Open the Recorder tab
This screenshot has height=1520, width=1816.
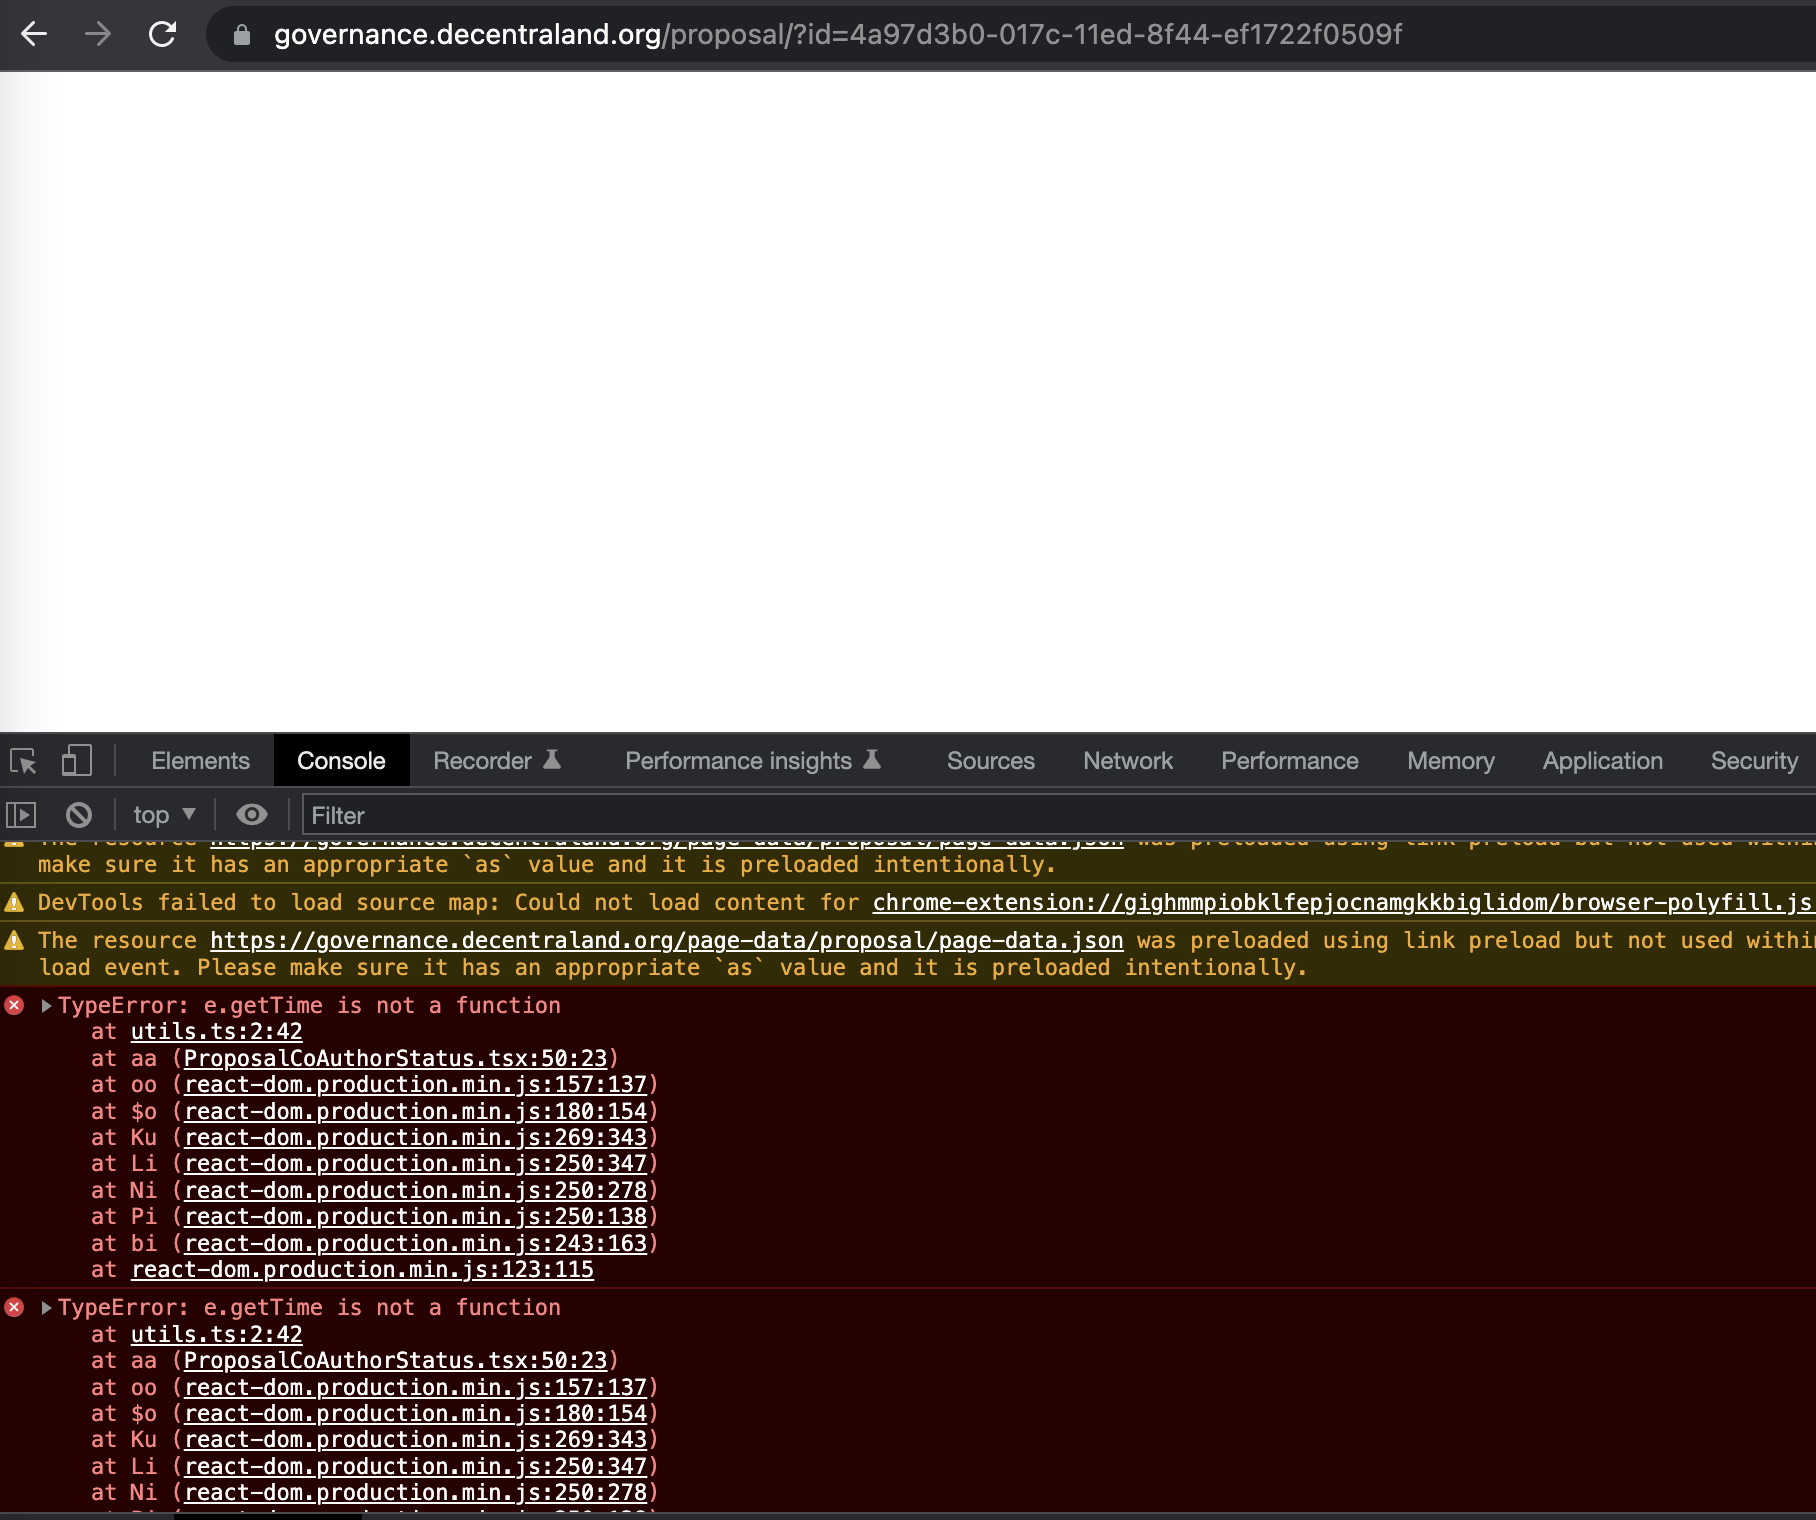(497, 761)
